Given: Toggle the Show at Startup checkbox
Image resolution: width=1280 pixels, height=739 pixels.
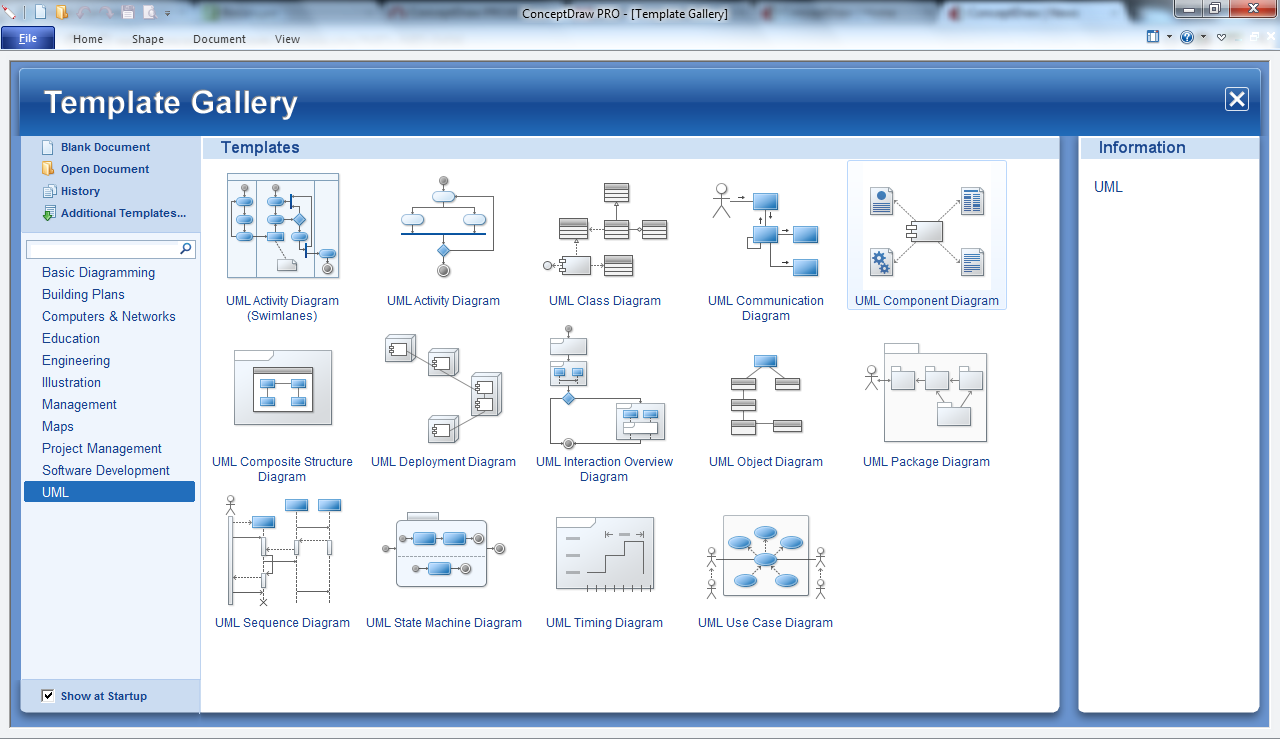Looking at the screenshot, I should pyautogui.click(x=48, y=696).
